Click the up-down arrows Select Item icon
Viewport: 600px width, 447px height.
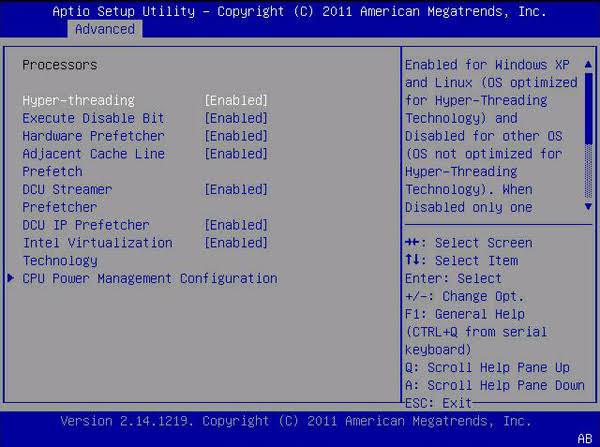coord(412,259)
